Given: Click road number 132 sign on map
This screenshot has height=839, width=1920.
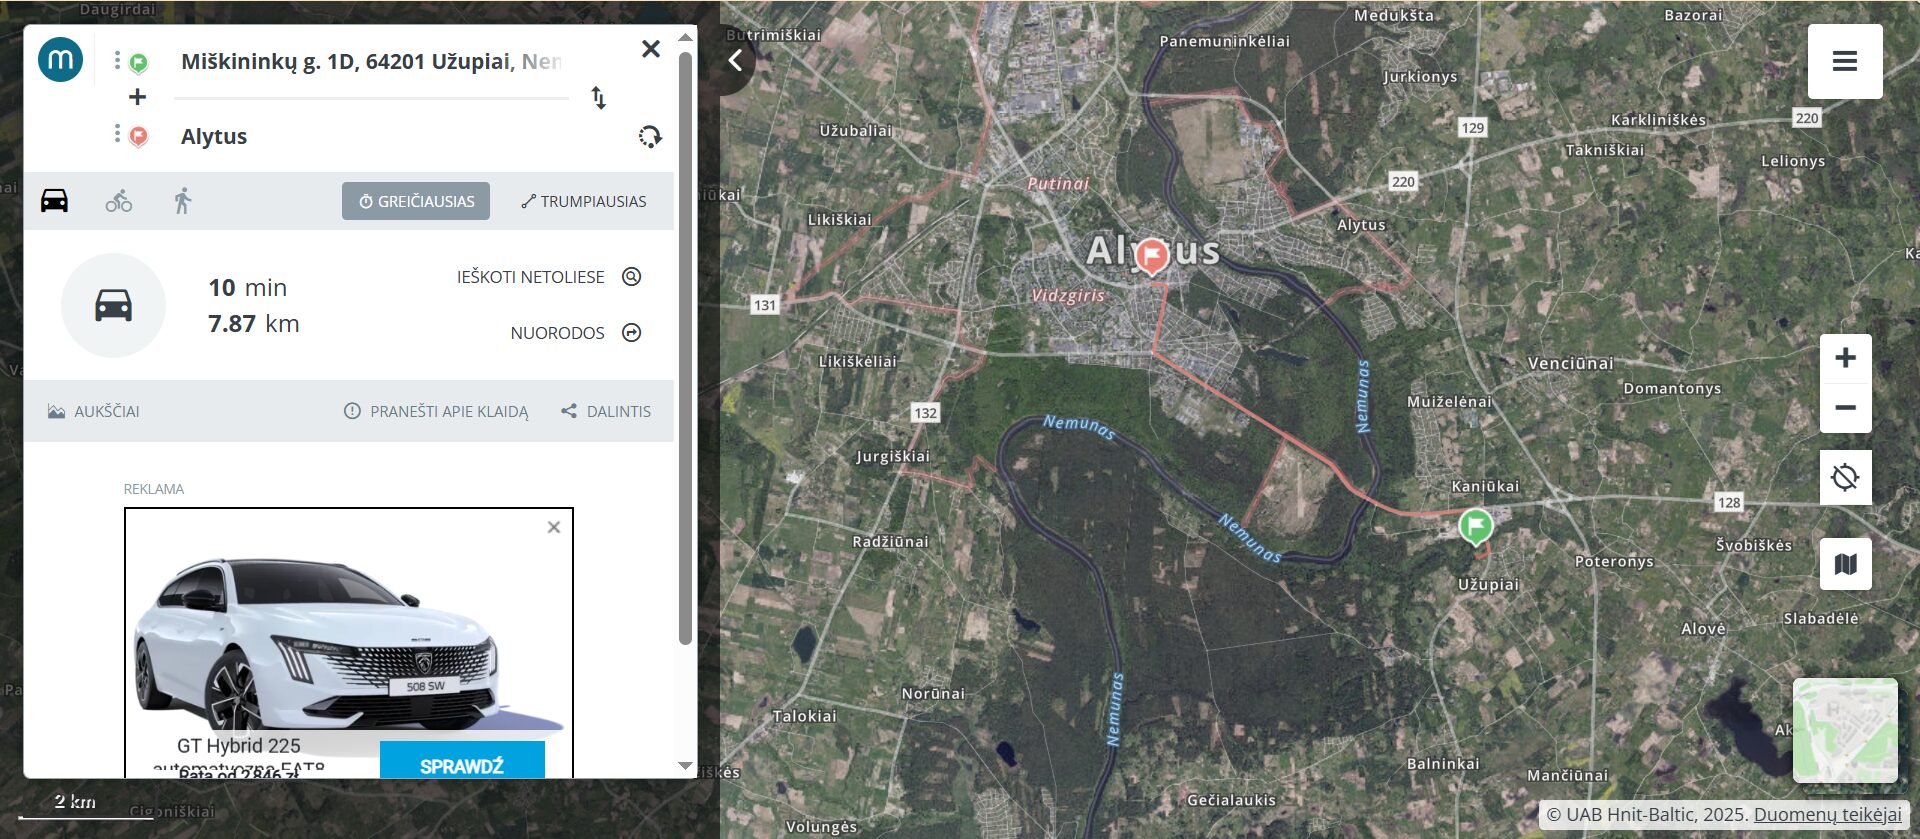Looking at the screenshot, I should click(925, 412).
